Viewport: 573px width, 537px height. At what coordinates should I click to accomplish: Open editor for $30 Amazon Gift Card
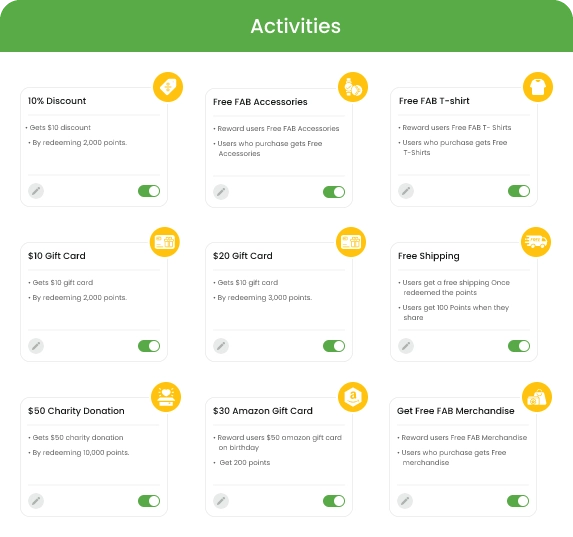221,501
